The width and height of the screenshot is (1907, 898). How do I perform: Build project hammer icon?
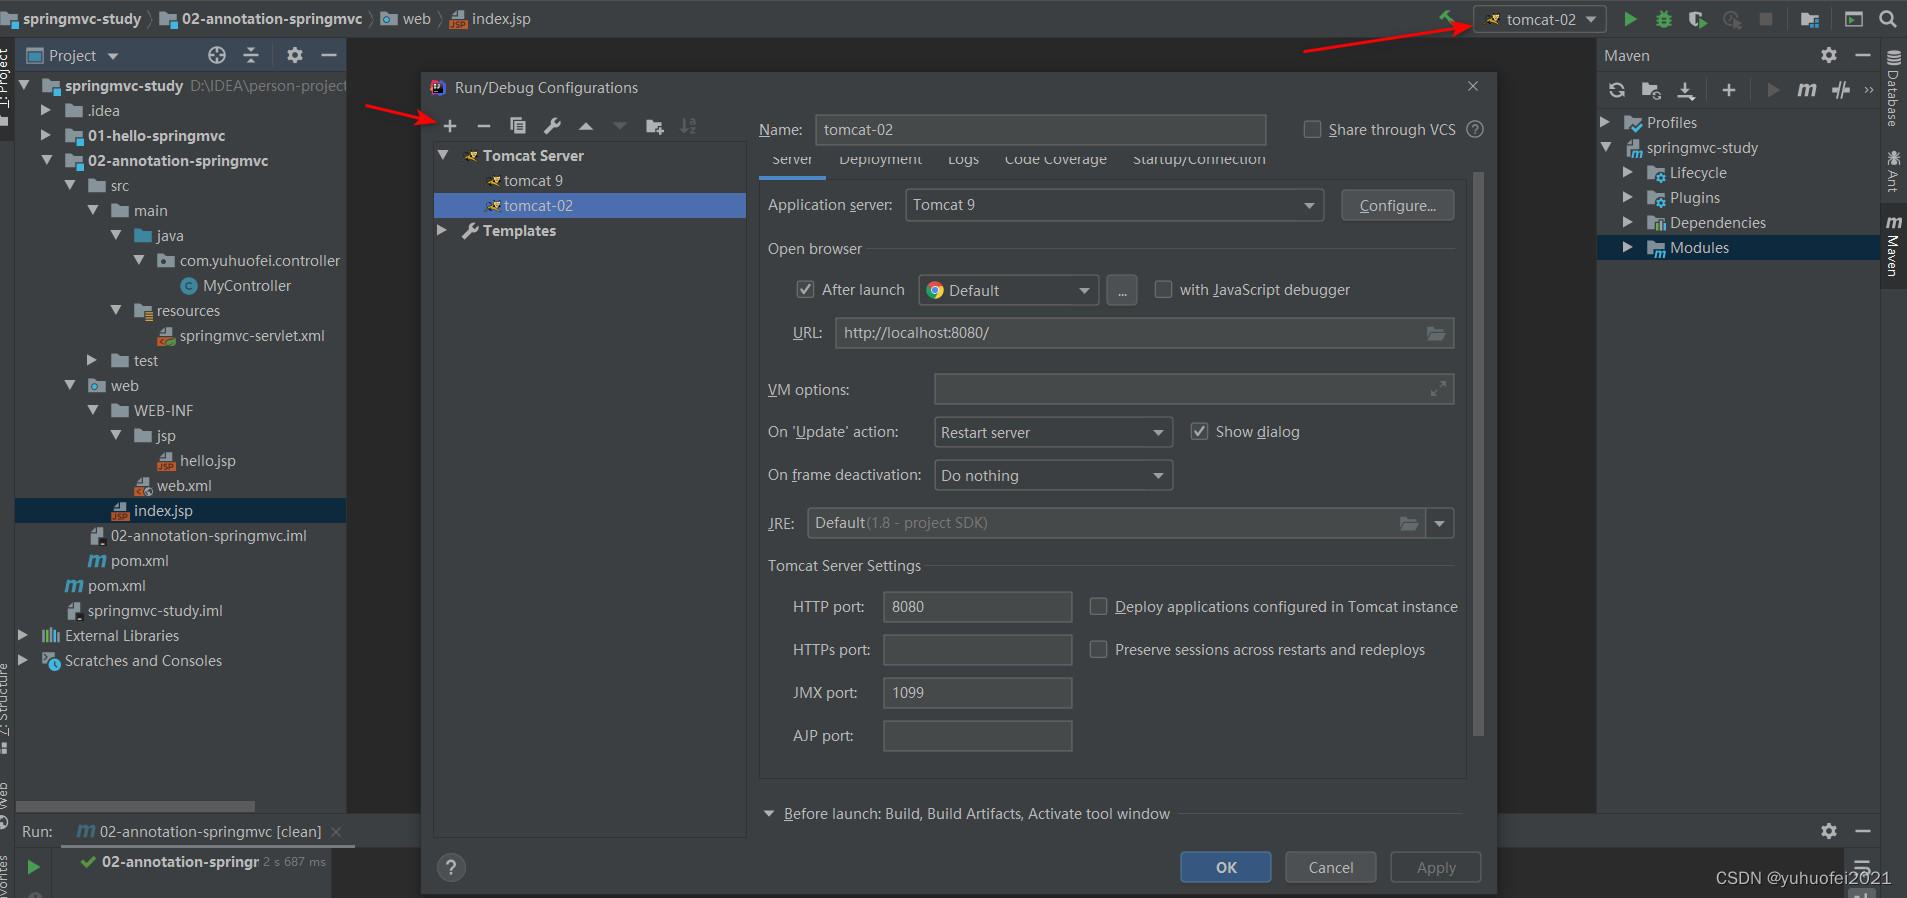click(x=1447, y=17)
